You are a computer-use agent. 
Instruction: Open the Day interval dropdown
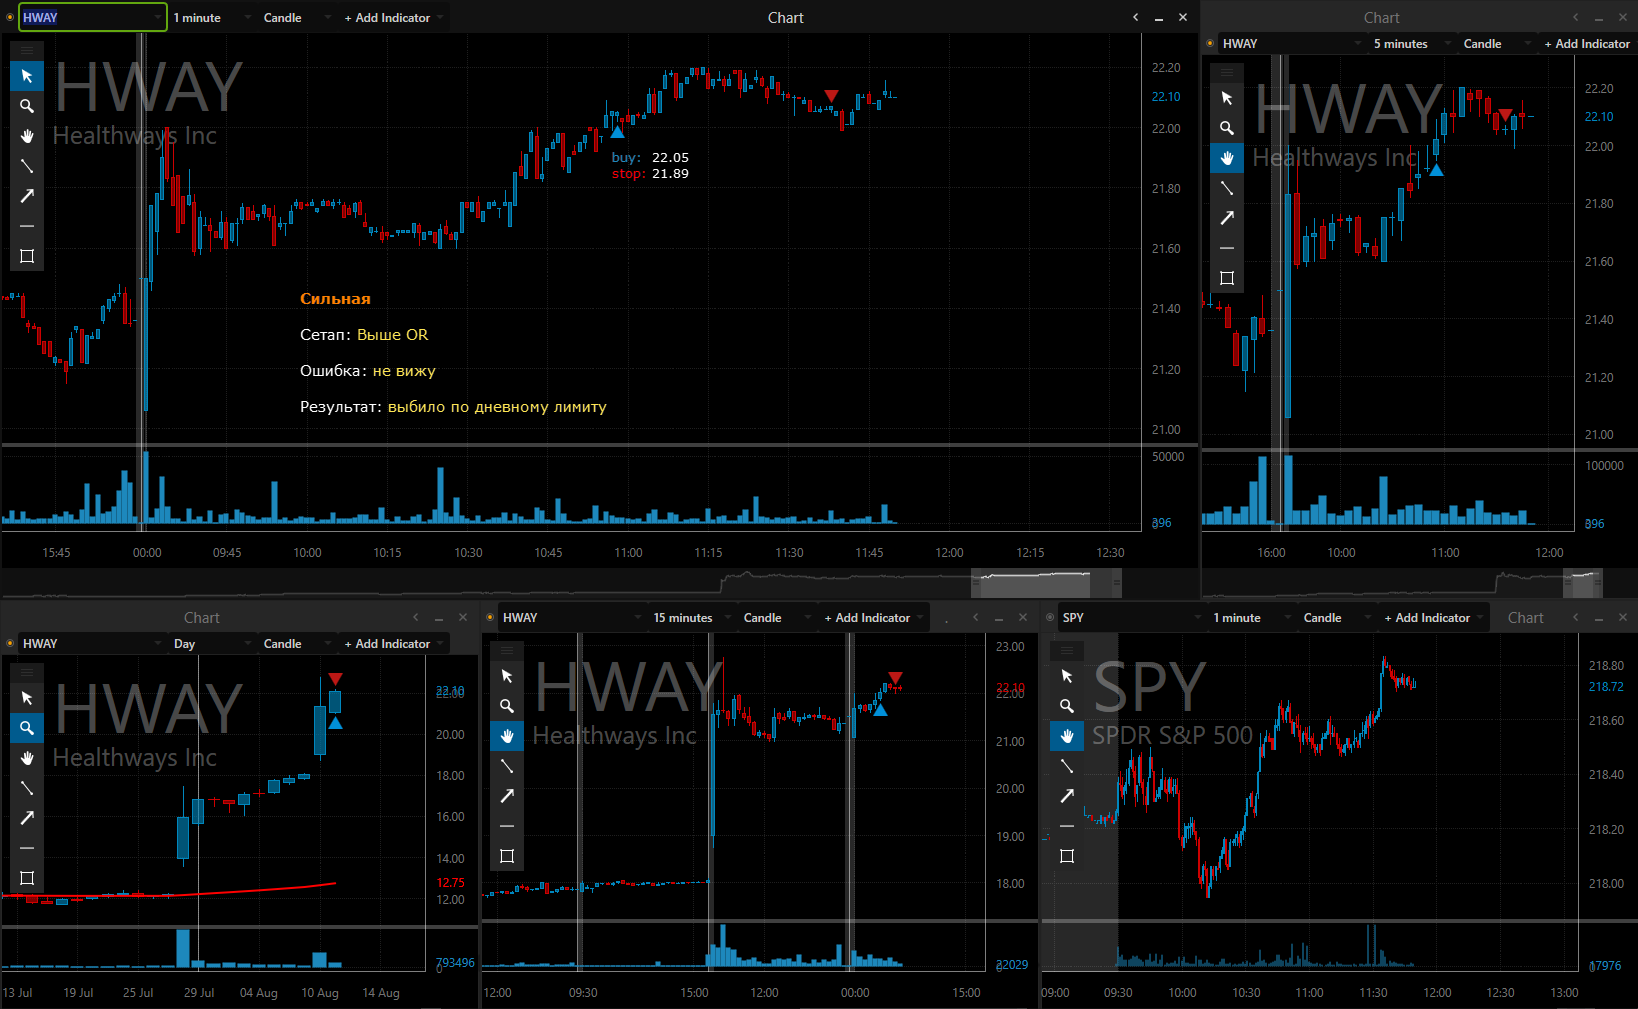tap(211, 643)
